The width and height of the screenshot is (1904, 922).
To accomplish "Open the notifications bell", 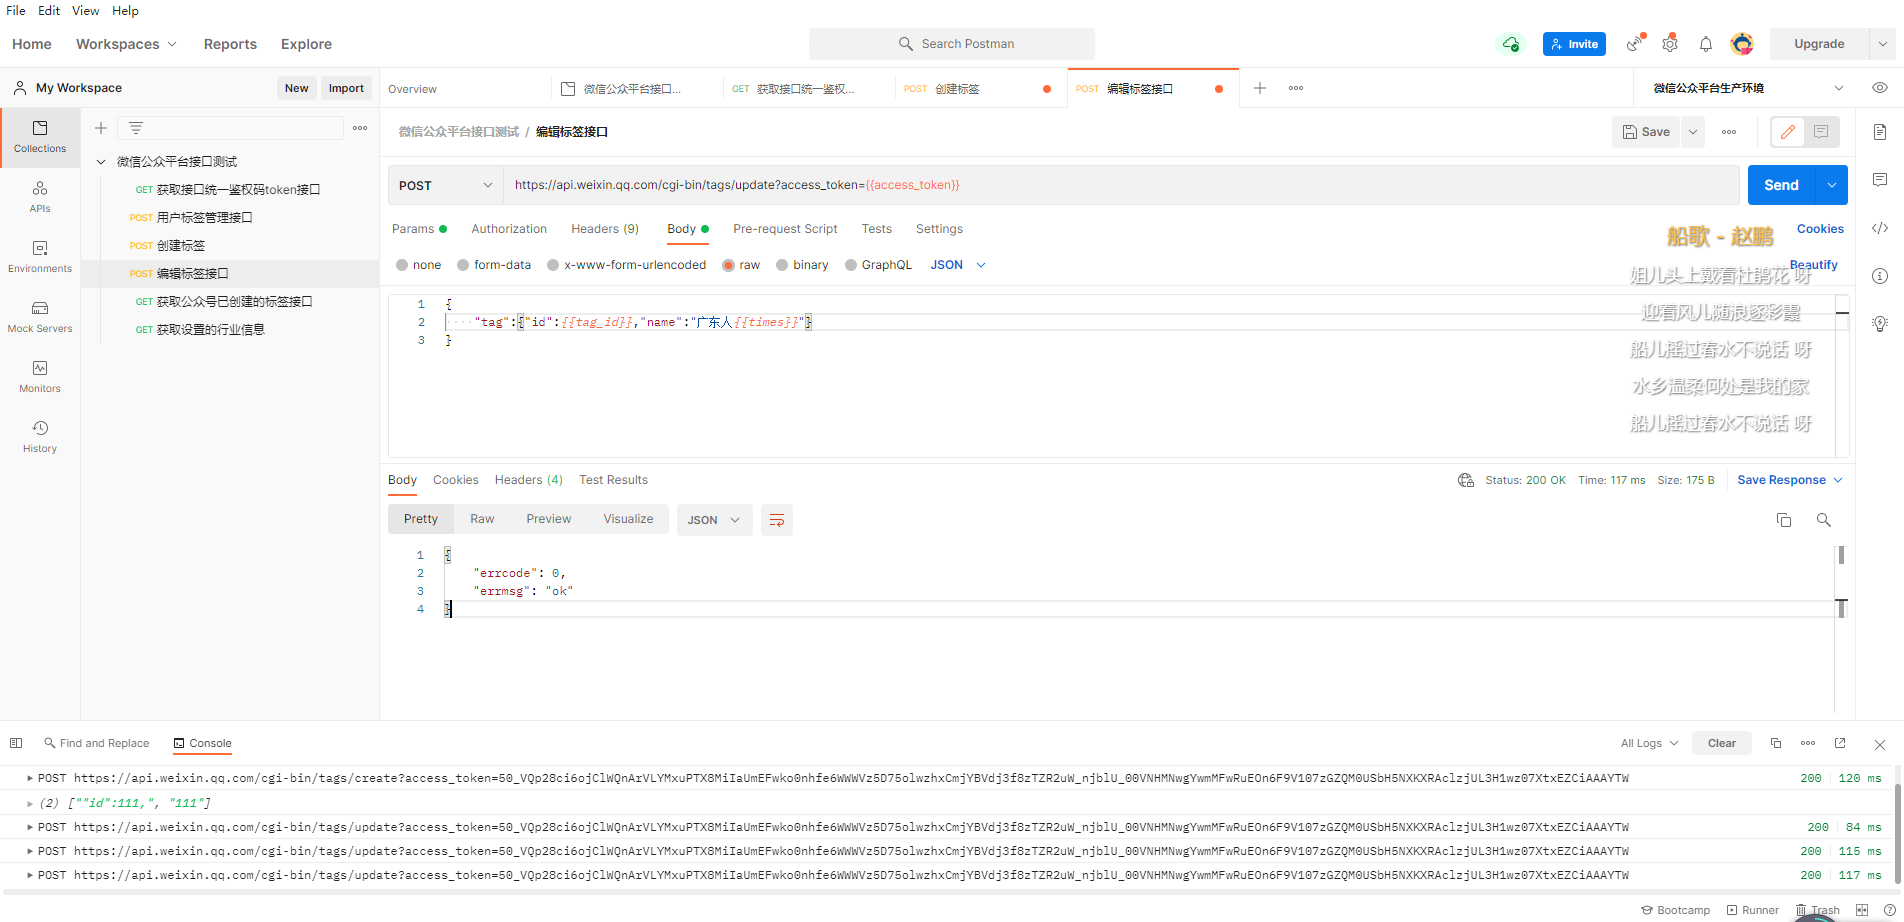I will point(1706,44).
